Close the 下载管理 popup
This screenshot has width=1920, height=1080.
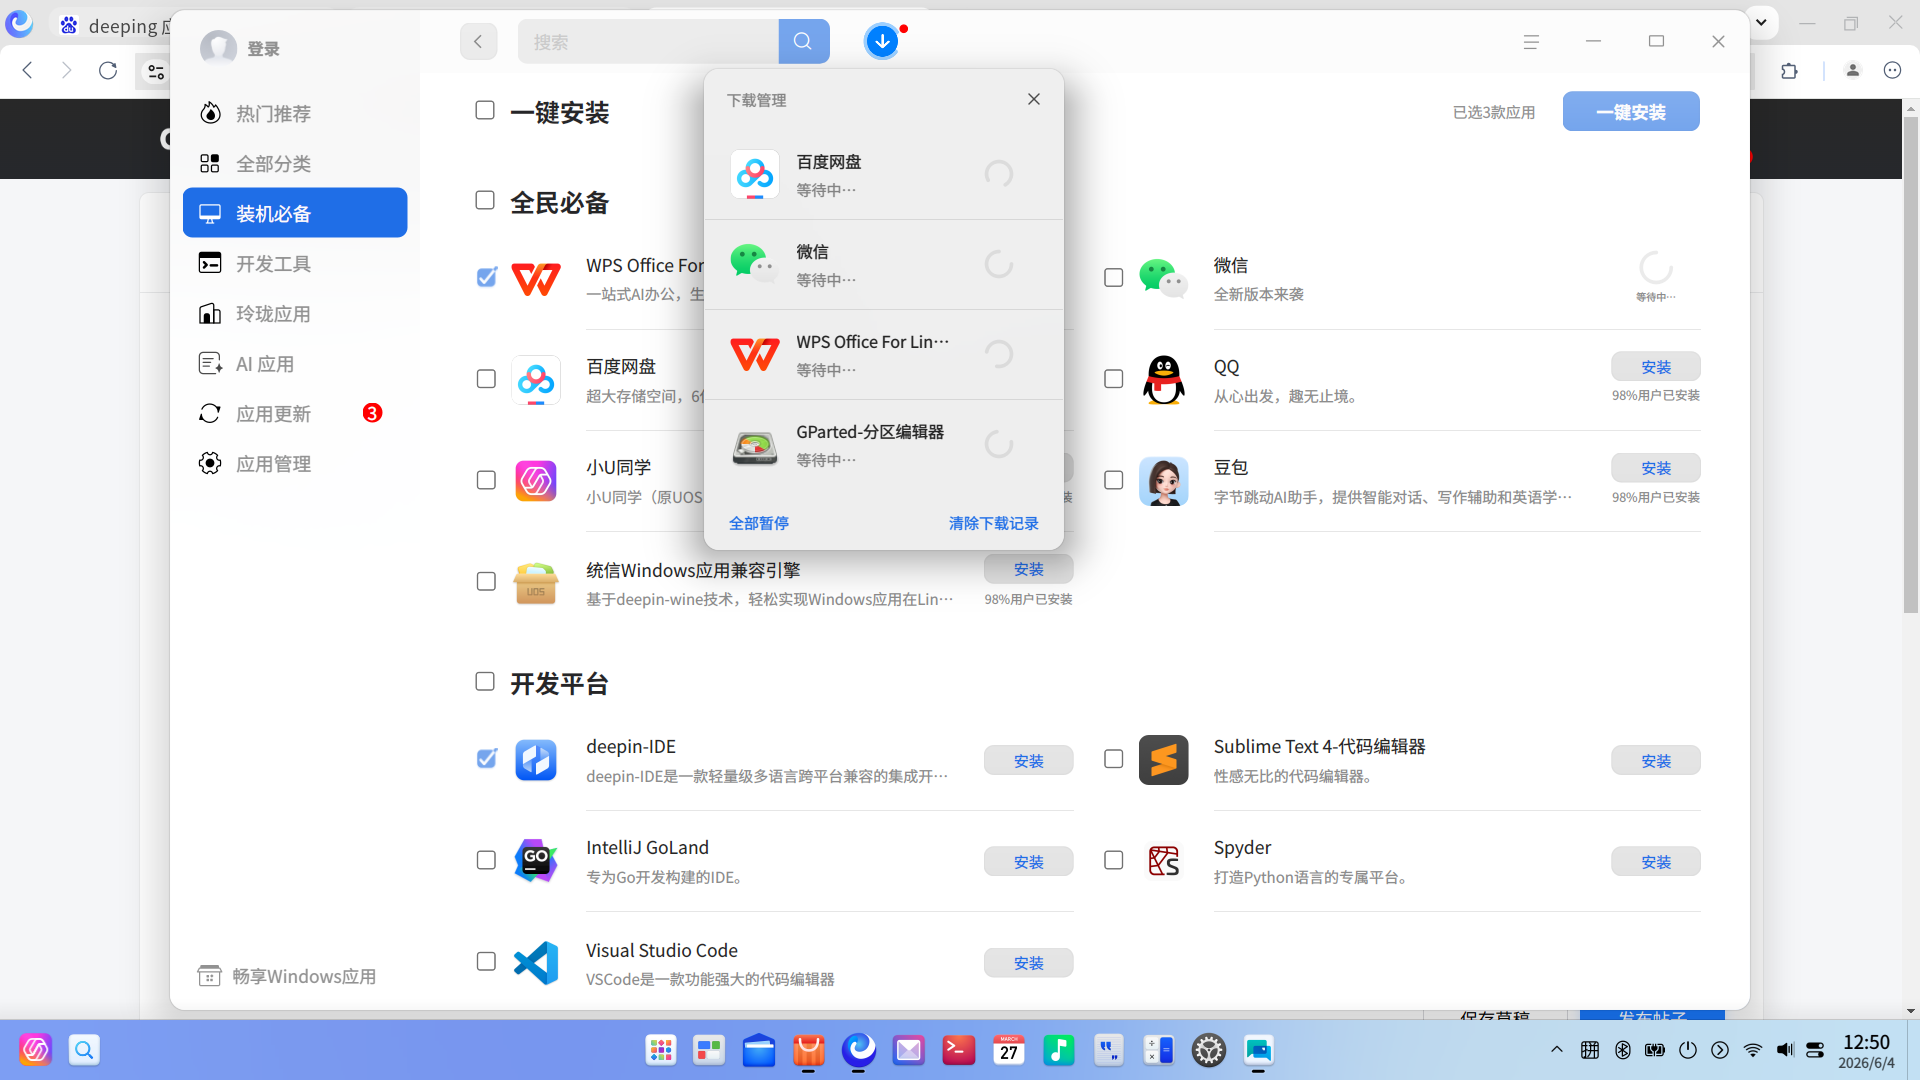(x=1034, y=99)
